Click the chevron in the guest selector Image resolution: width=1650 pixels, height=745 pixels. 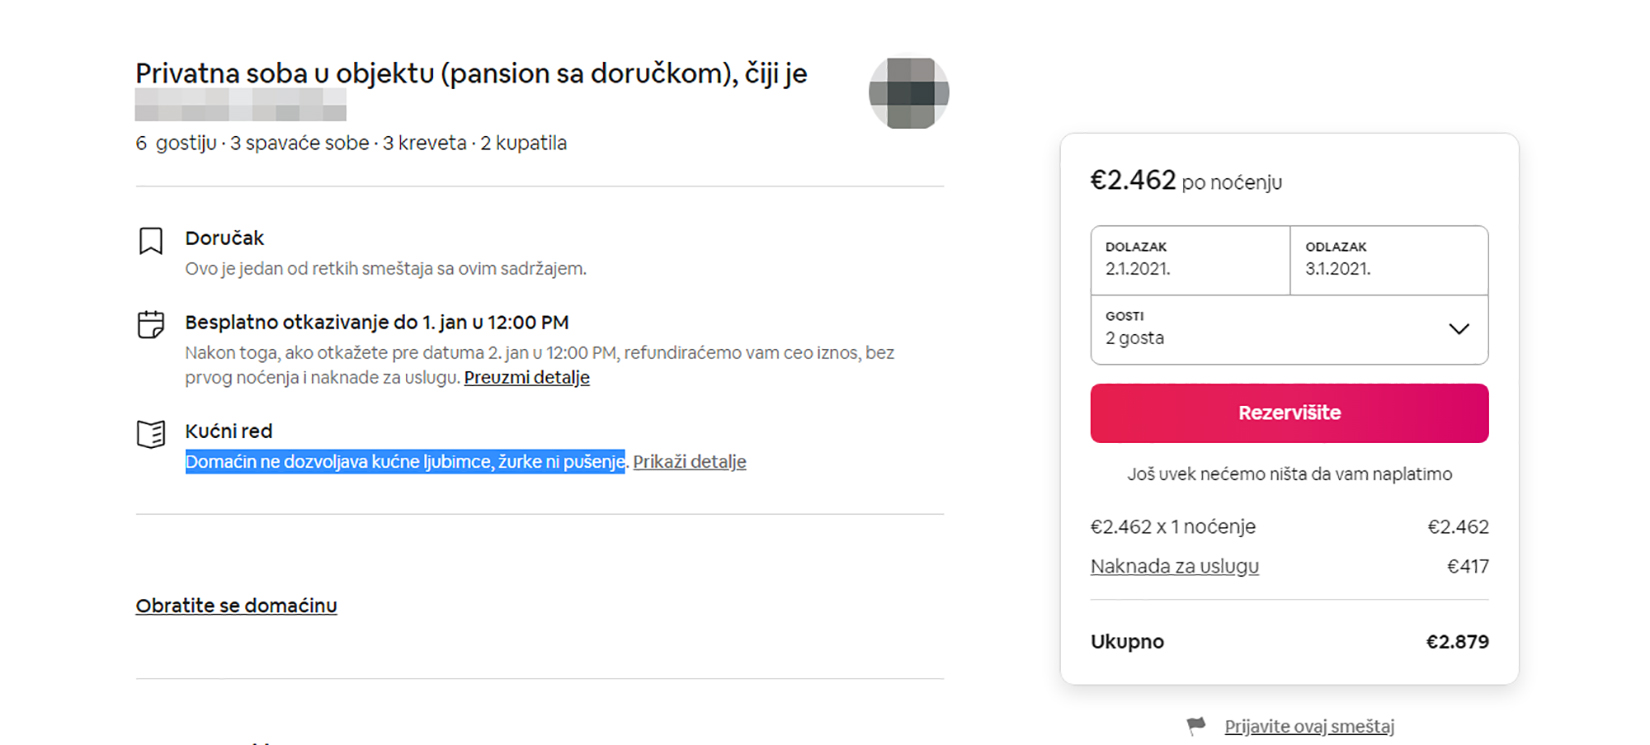[x=1459, y=329]
